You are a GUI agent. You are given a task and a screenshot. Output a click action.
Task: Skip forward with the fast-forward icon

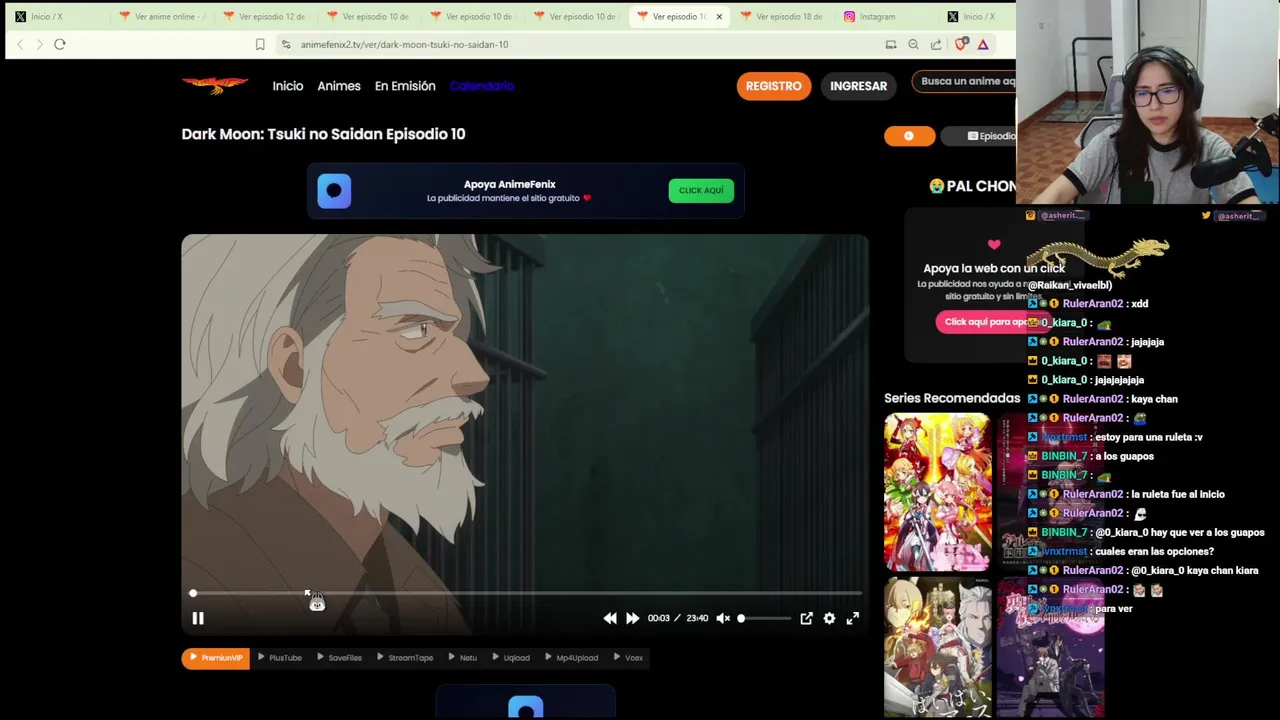pos(632,618)
